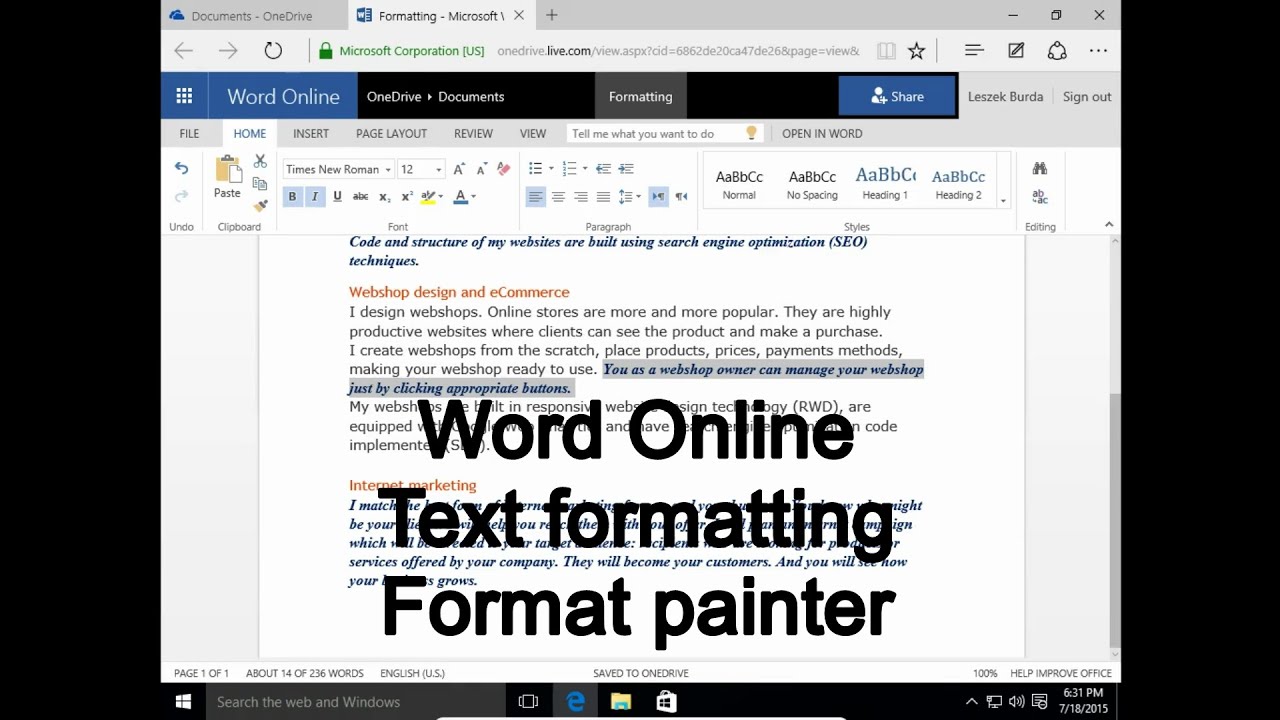Open Find with the binoculars icon
Screen dimensions: 1280x720
(x=1040, y=168)
